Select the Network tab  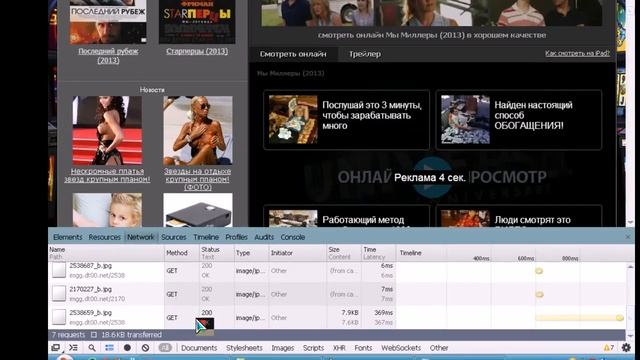coord(140,237)
